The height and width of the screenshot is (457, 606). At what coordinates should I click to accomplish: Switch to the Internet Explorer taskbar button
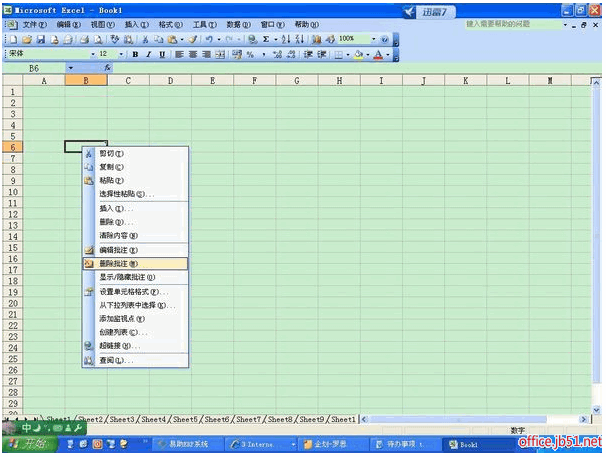point(262,445)
